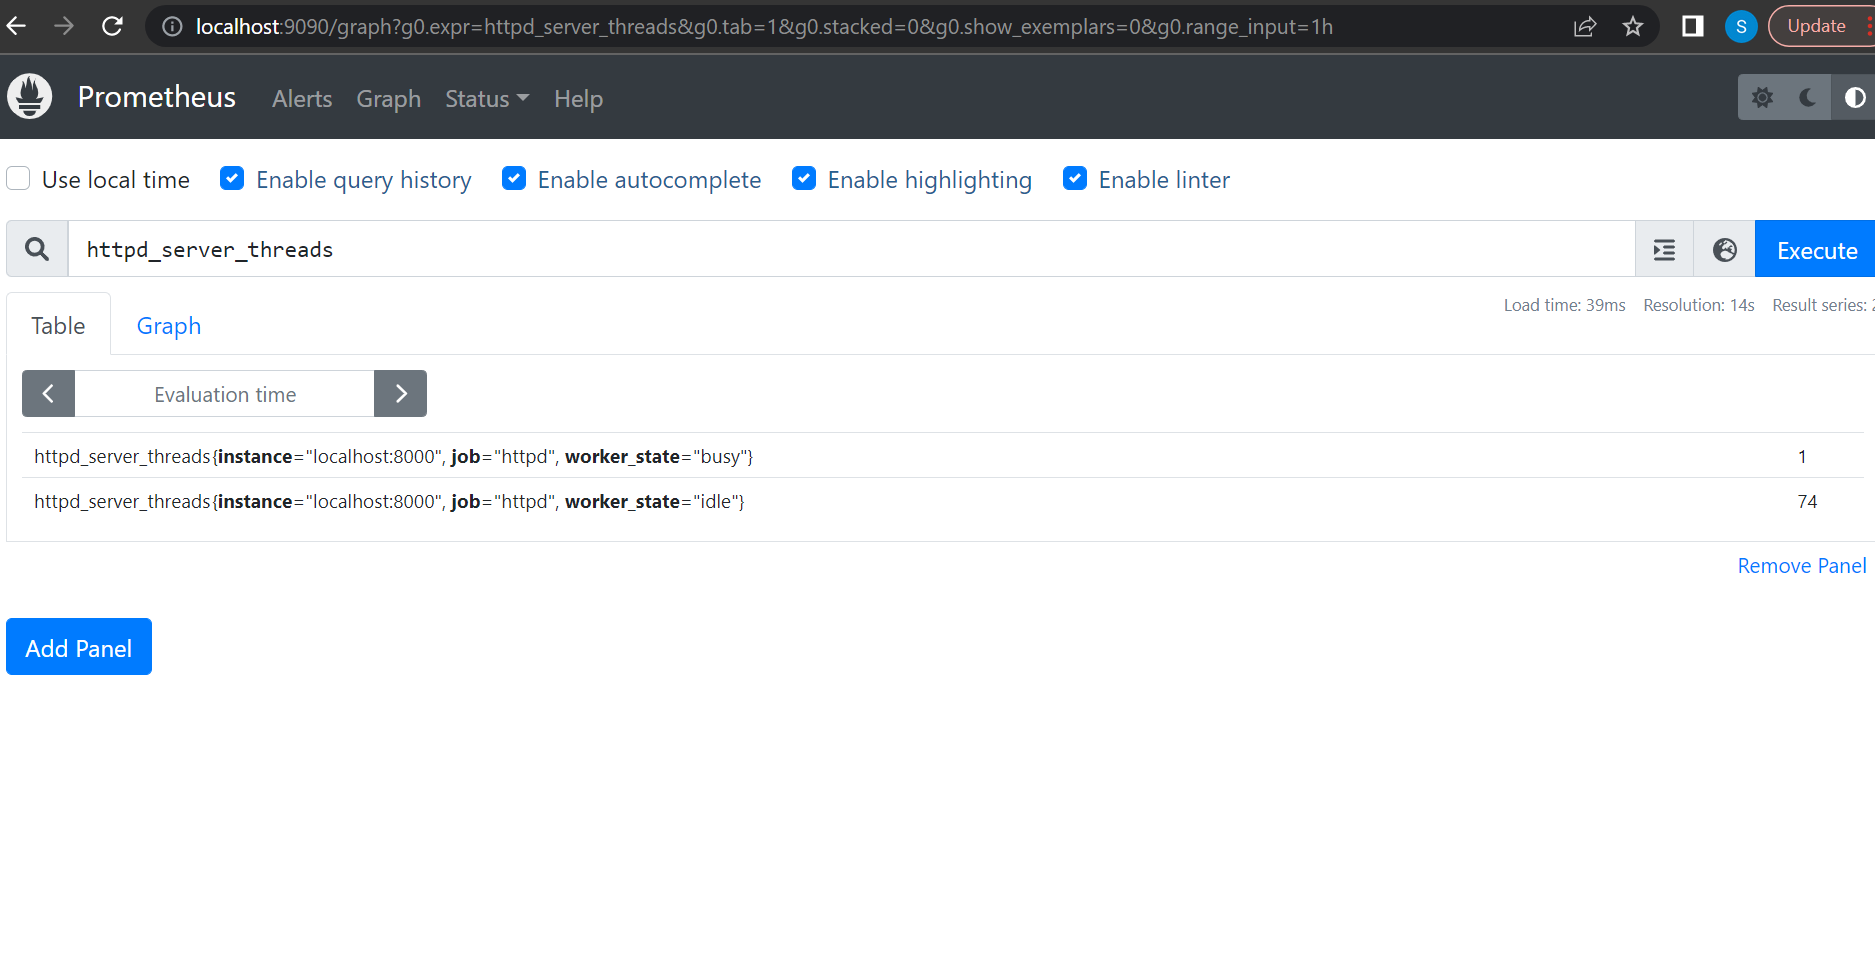
Task: Switch to the dark theme moon icon
Action: point(1808,98)
